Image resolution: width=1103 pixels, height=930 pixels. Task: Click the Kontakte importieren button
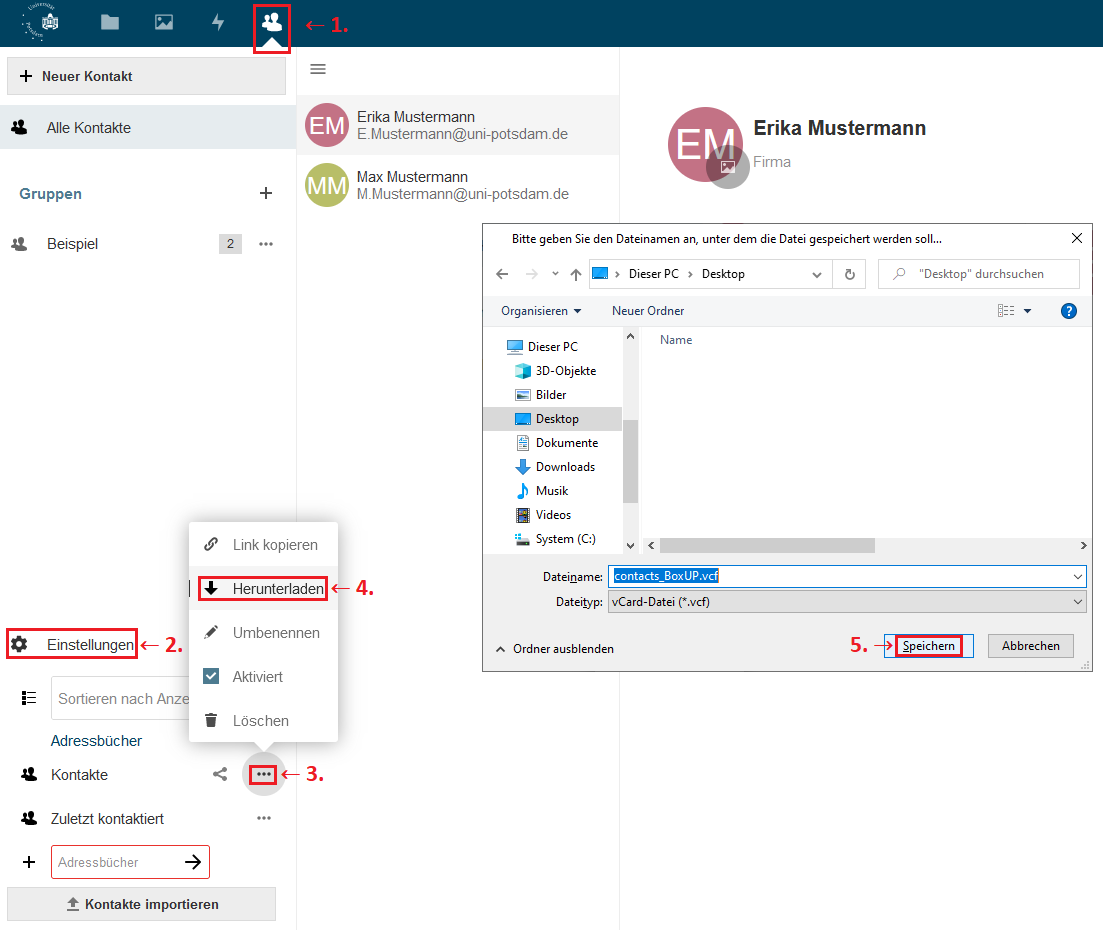click(x=141, y=904)
